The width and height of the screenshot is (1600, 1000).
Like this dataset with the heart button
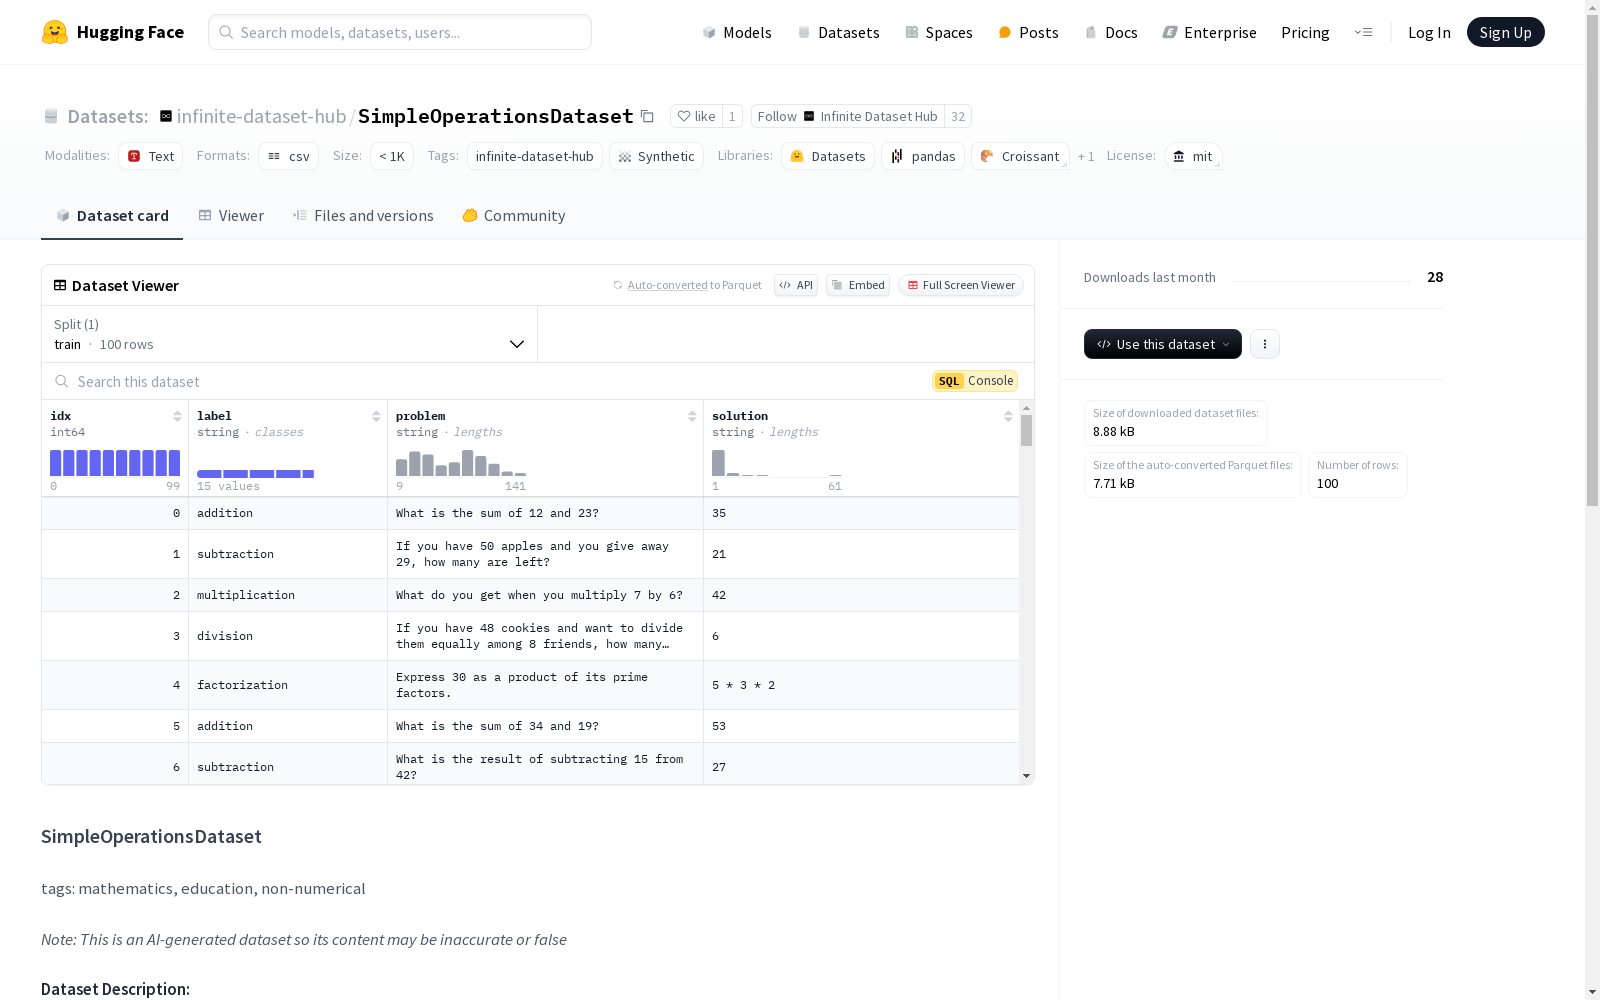696,116
